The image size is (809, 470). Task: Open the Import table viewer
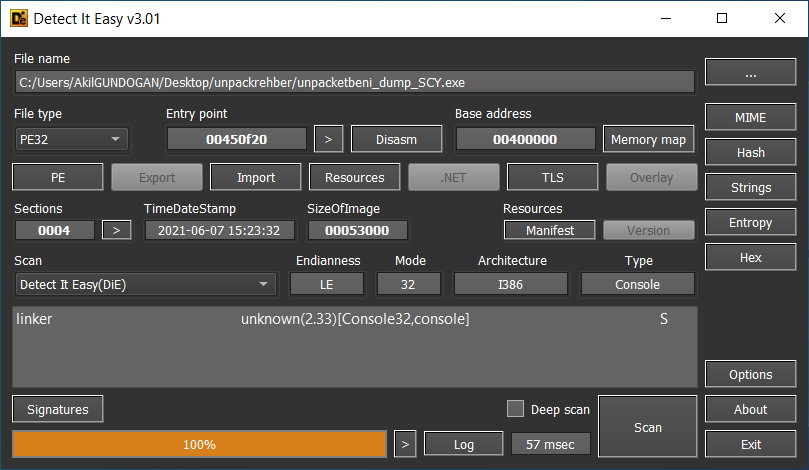pyautogui.click(x=255, y=177)
